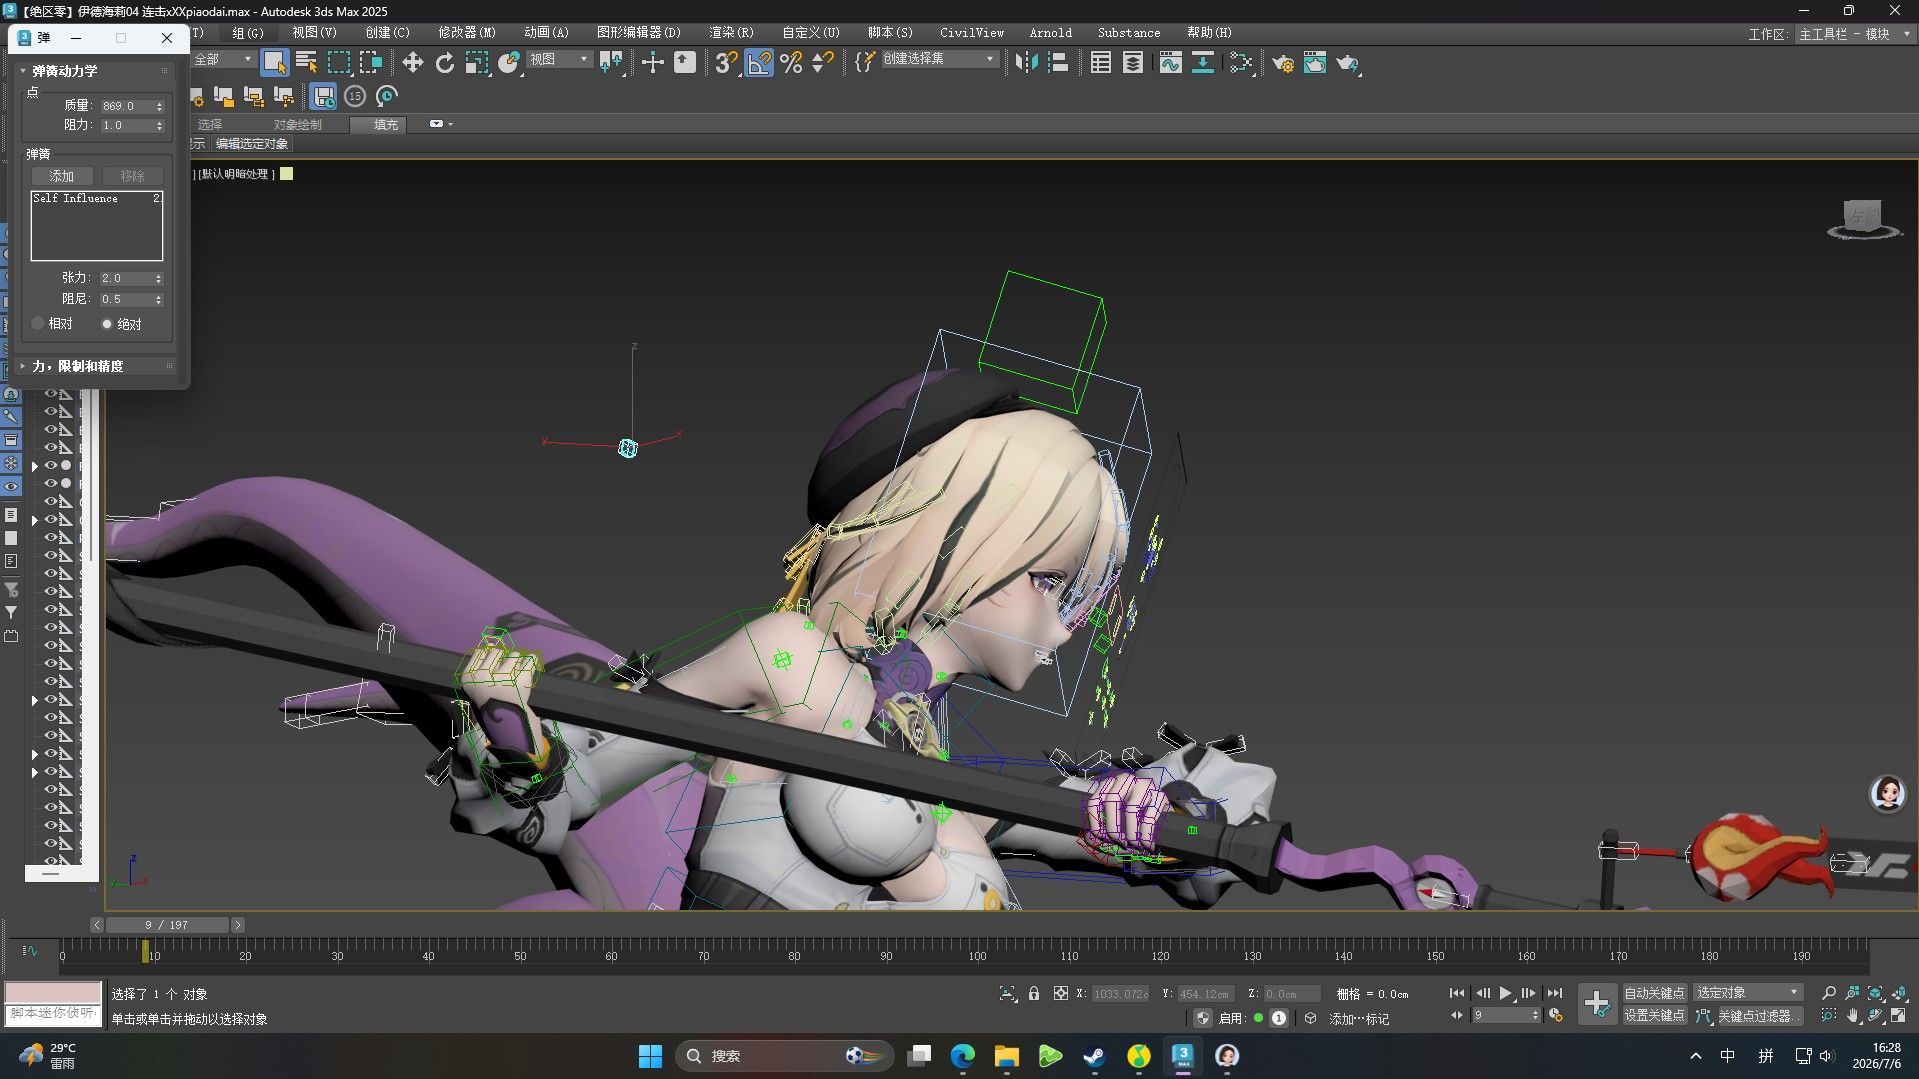
Task: Toggle the 自动关键点 auto key button
Action: coord(1654,993)
